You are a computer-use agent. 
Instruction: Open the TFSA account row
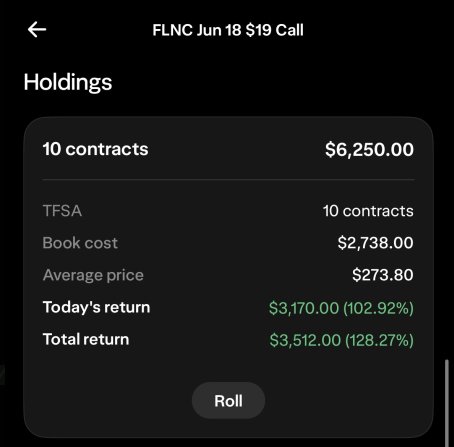[x=228, y=211]
